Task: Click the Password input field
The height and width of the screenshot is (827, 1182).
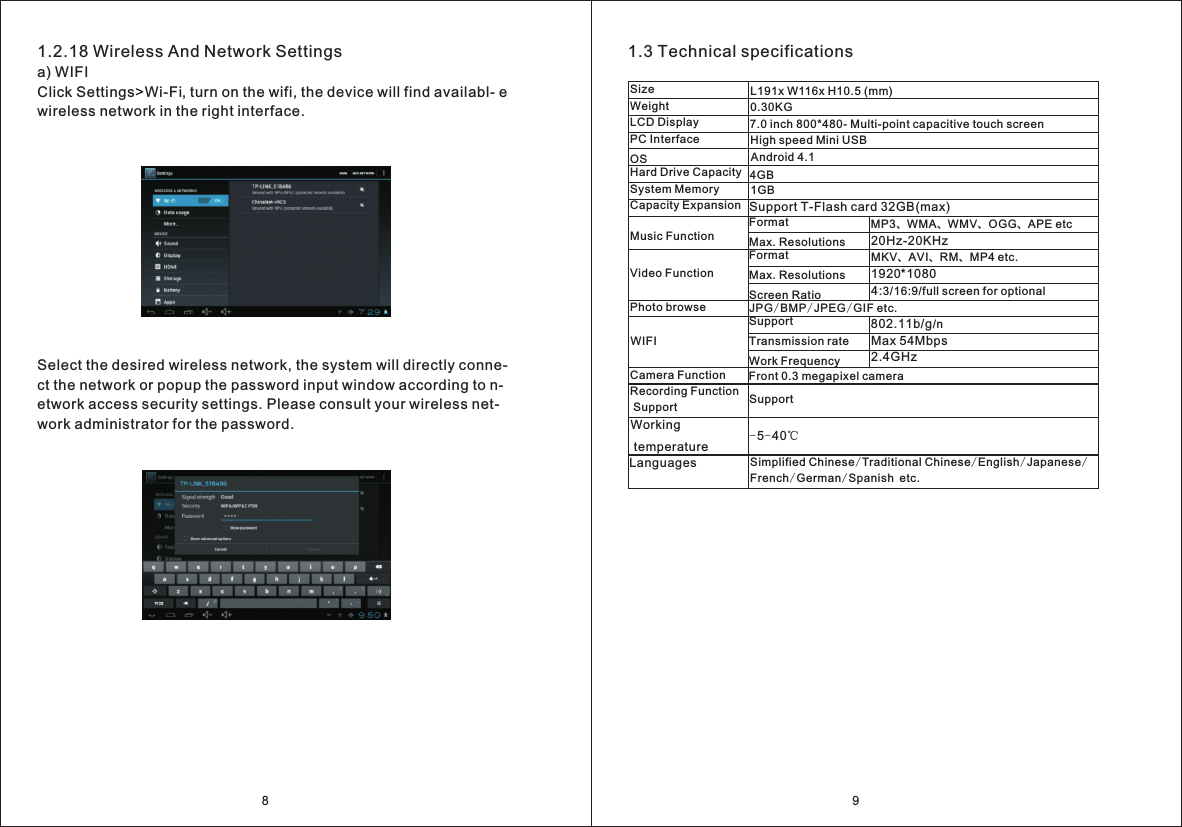Action: point(268,518)
